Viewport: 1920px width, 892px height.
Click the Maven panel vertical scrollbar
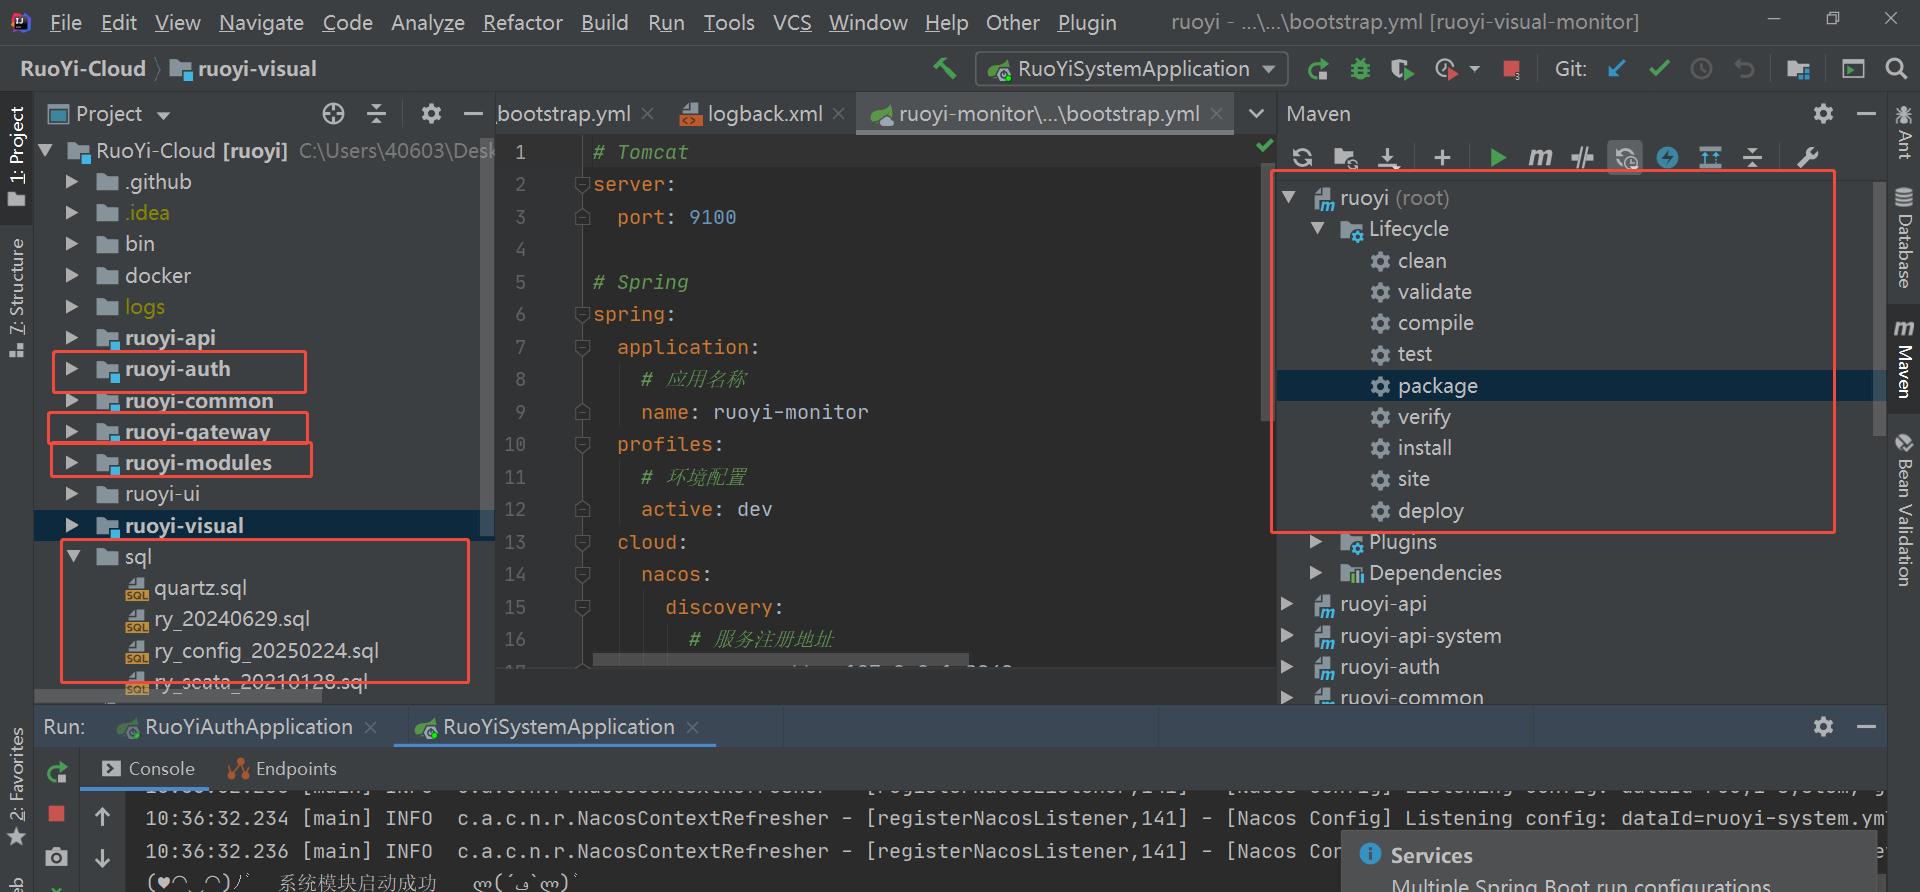1878,310
